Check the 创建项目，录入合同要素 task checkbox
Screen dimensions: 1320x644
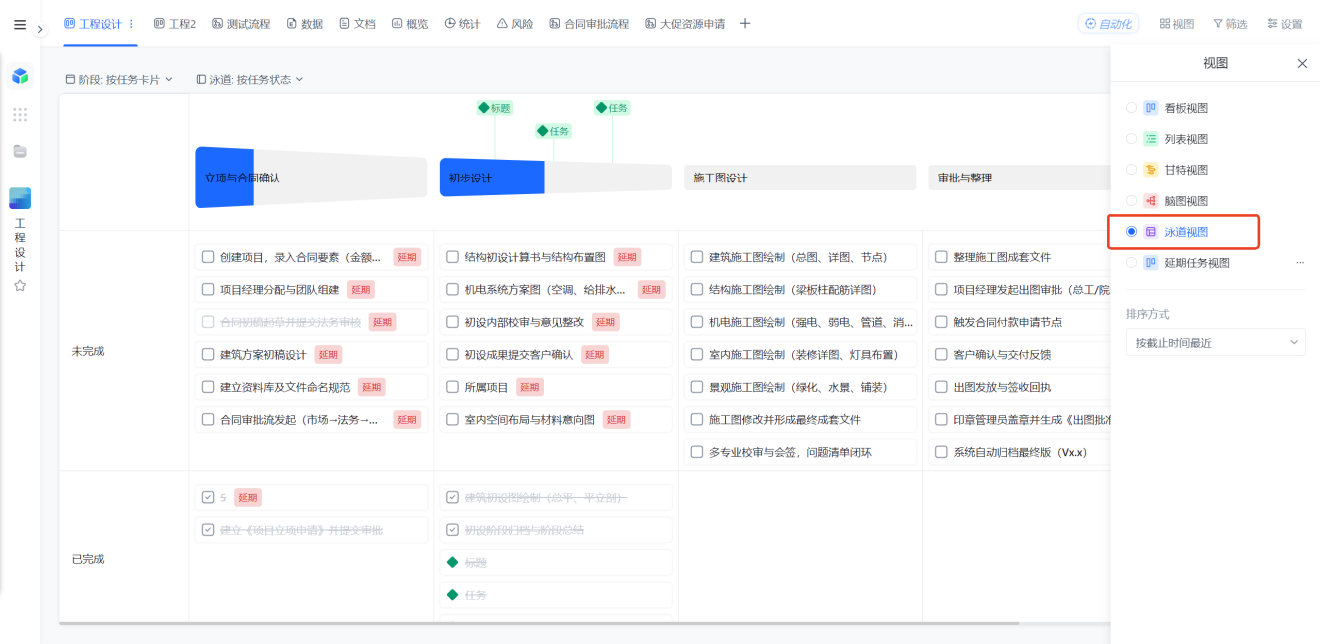tap(208, 257)
